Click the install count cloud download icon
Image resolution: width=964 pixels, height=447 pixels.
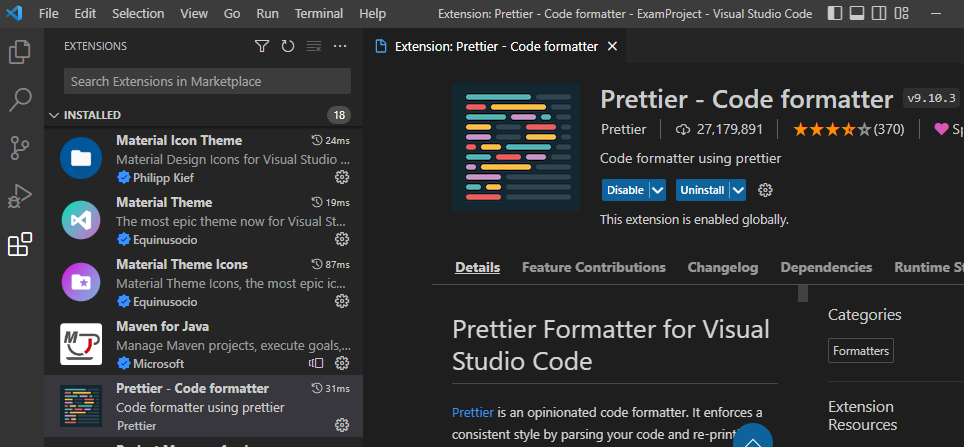(682, 129)
